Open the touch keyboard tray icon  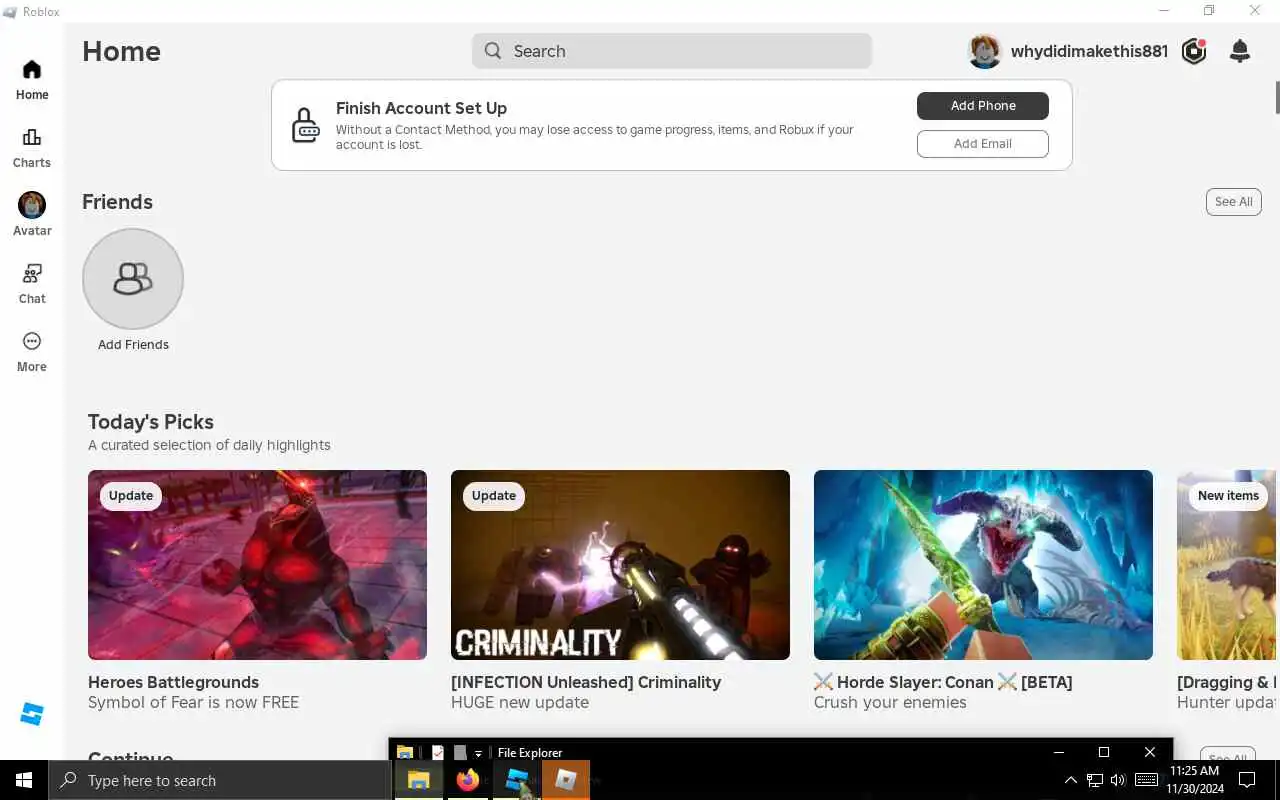1147,780
